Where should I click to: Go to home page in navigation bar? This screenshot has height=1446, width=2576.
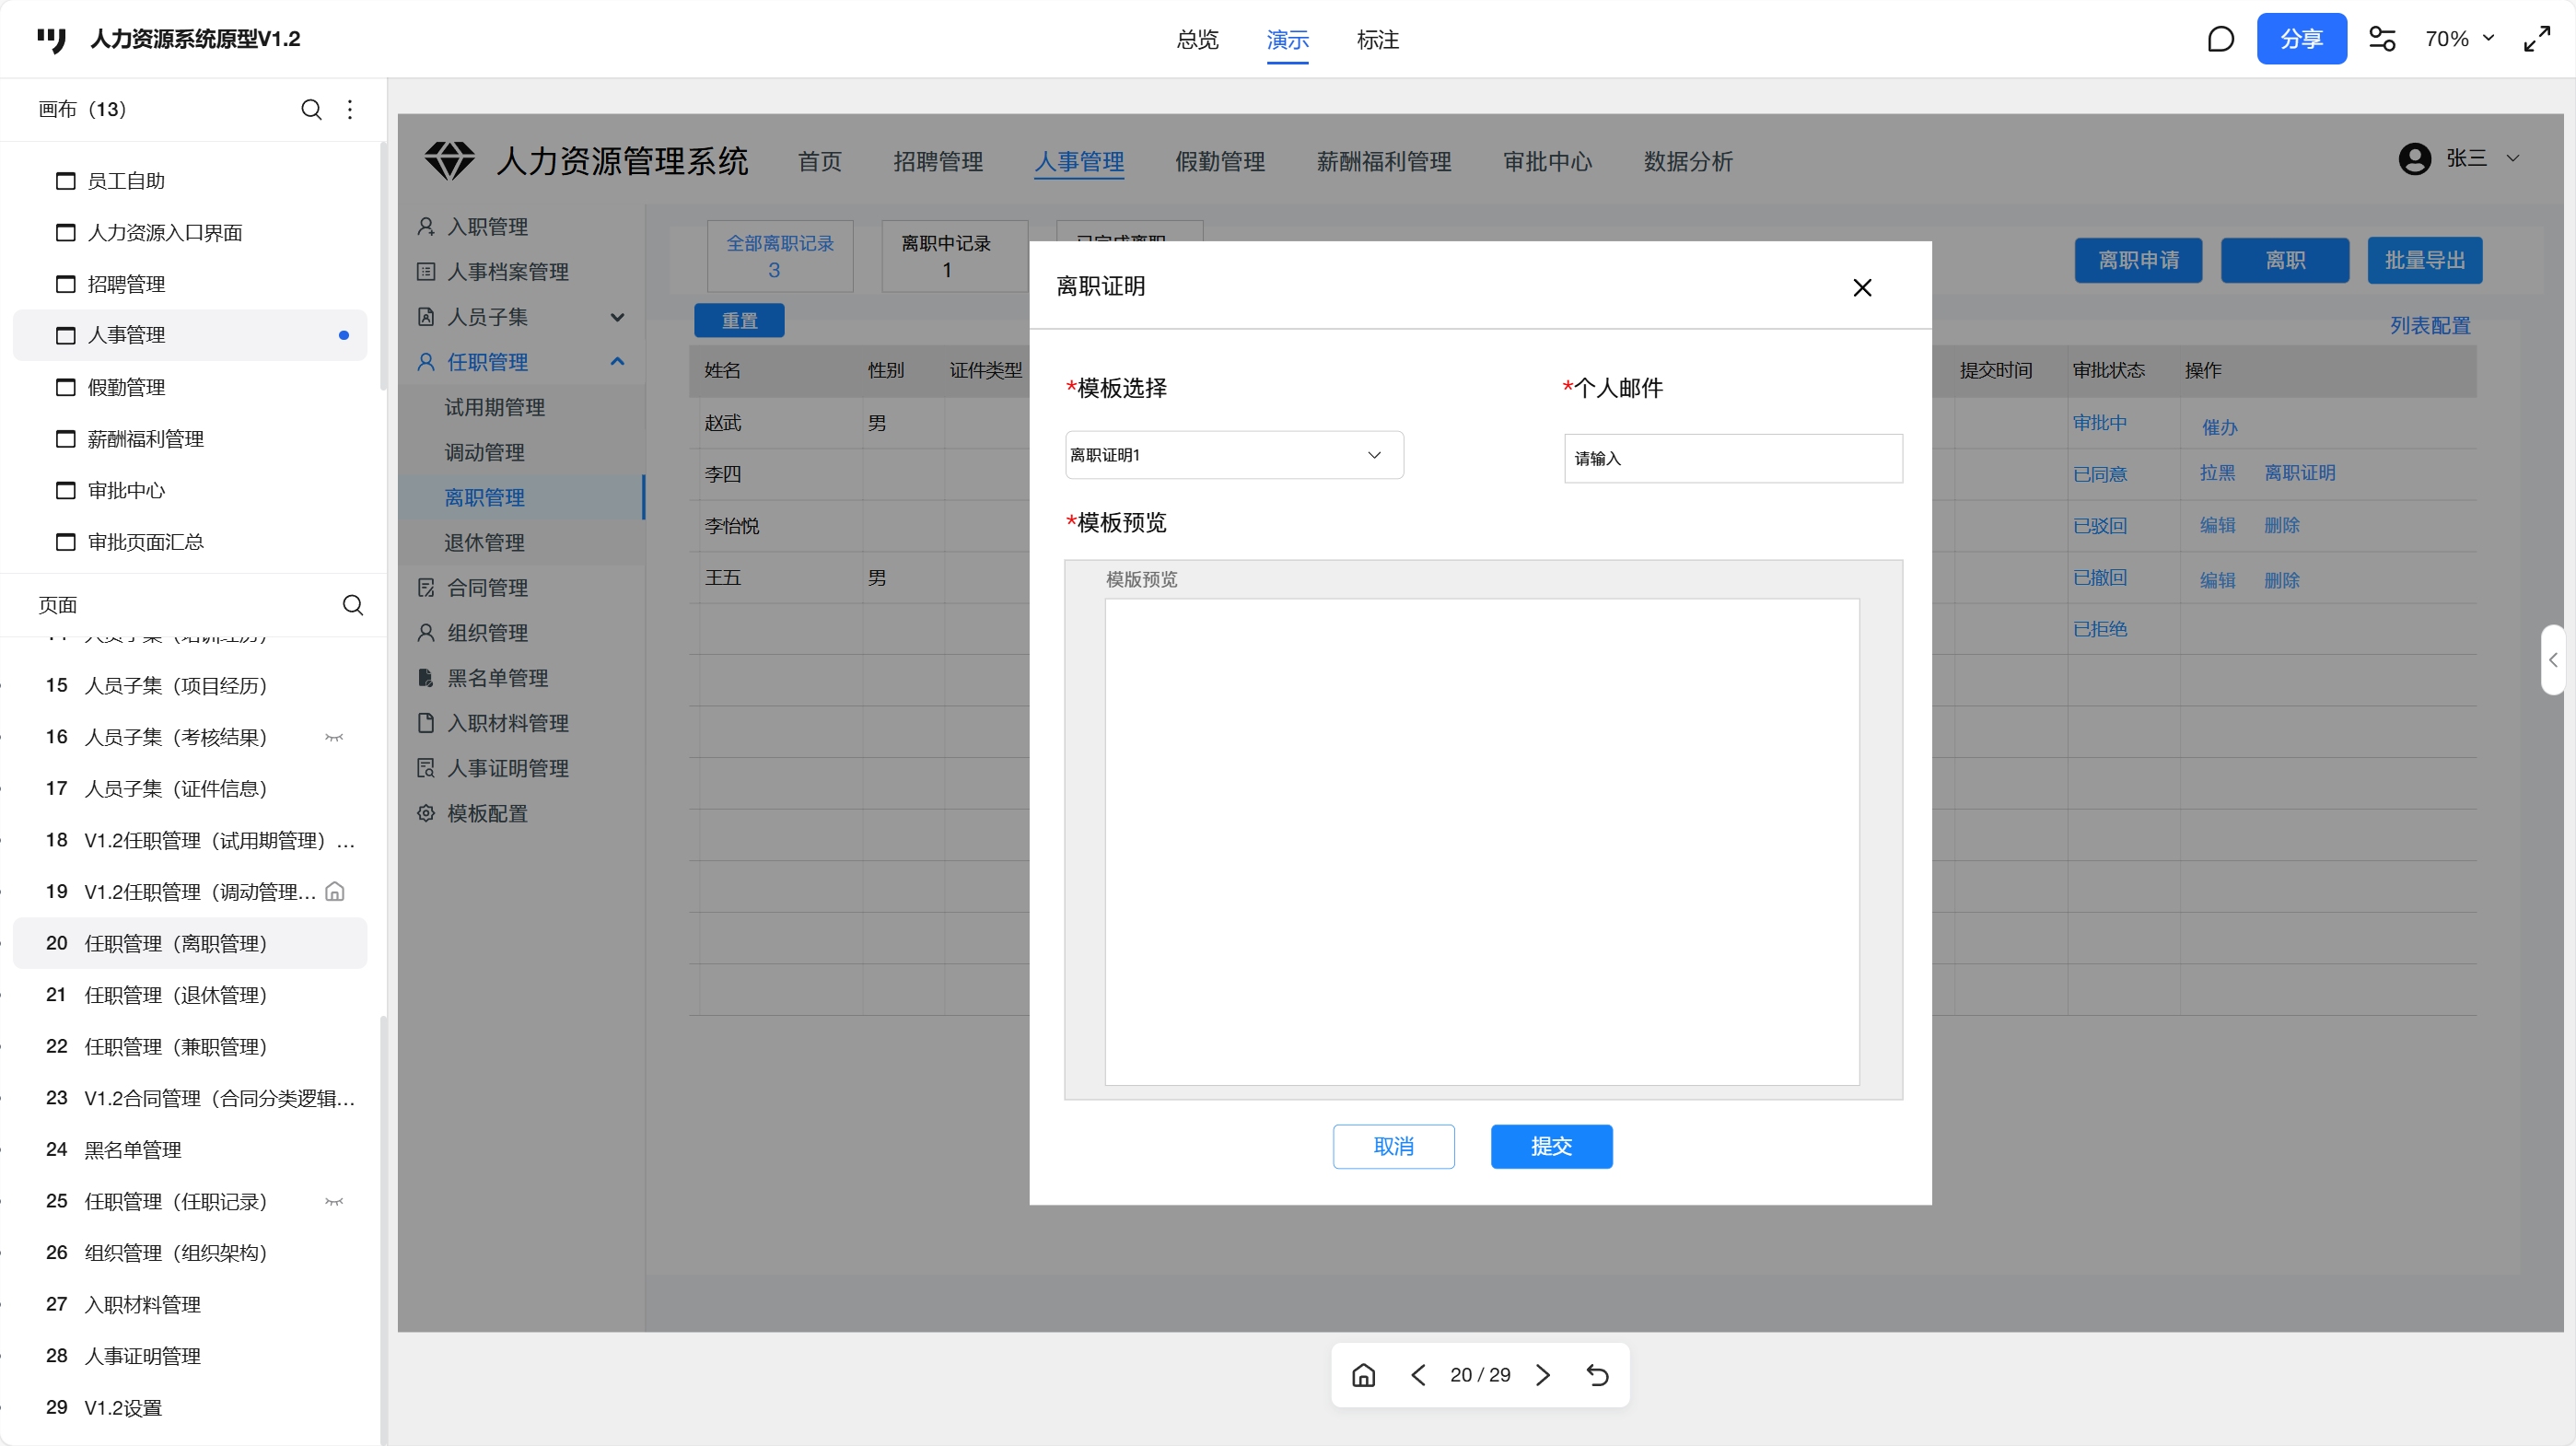coord(1363,1375)
